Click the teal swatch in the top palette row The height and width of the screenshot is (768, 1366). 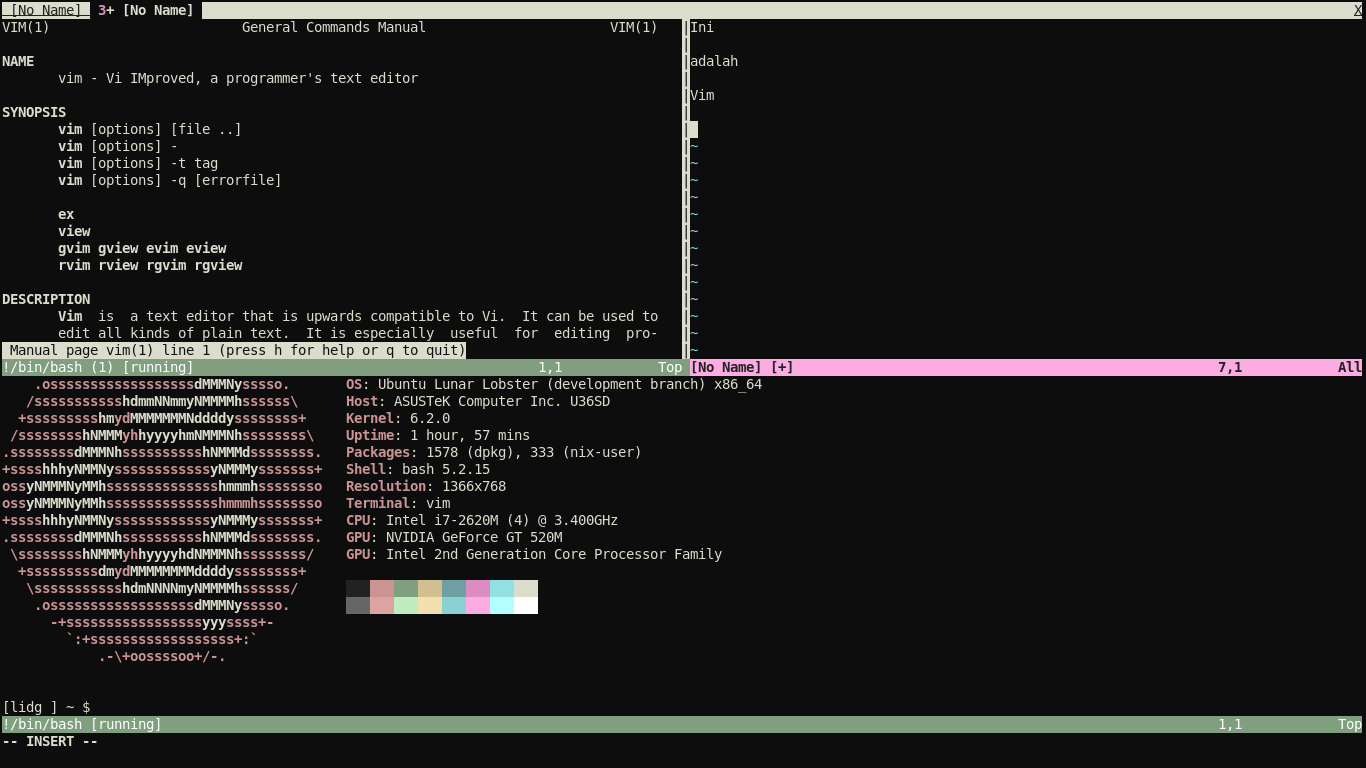pos(454,588)
